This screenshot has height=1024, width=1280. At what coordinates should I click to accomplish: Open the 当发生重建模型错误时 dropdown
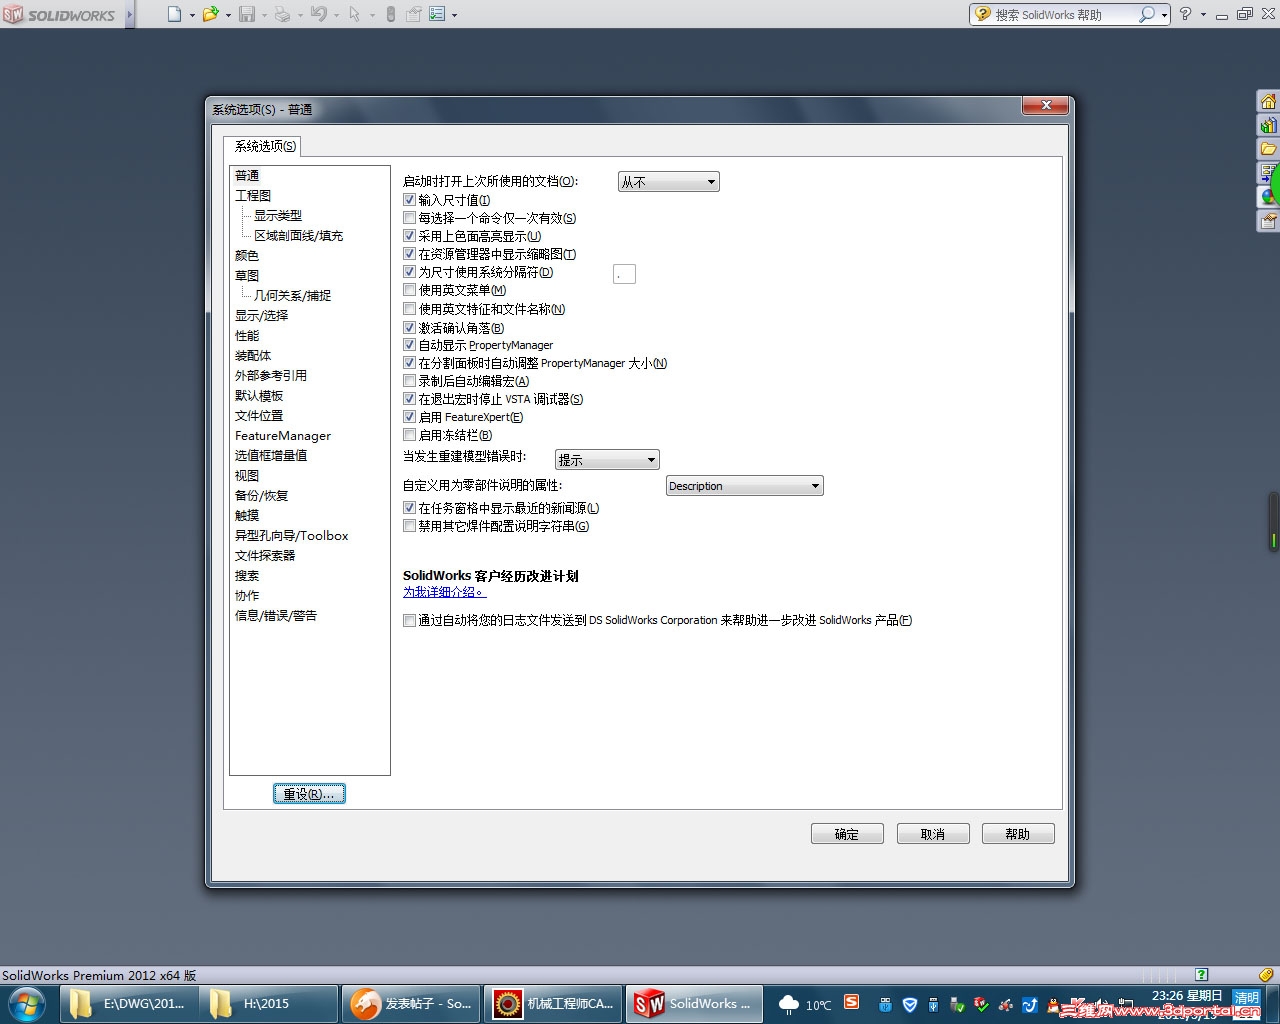click(607, 460)
